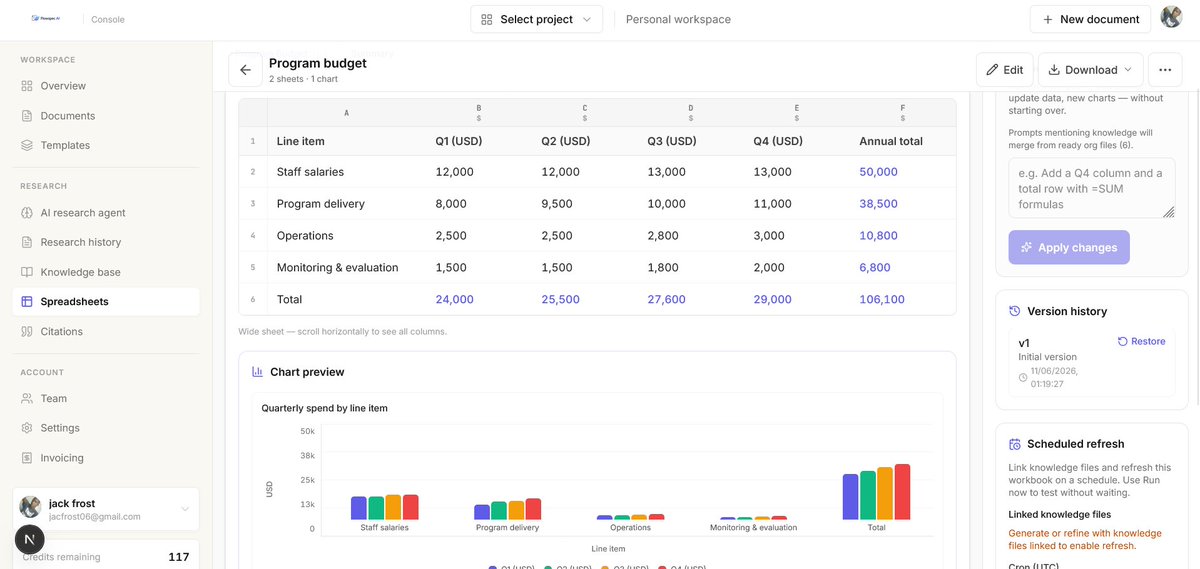Viewport: 1200px width, 569px height.
Task: Click the Settings gear icon in the sidebar
Action: click(27, 428)
